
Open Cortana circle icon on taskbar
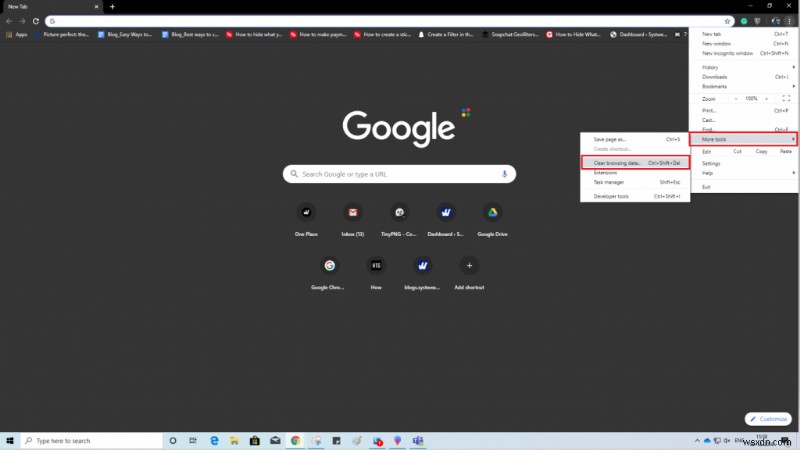tap(172, 440)
